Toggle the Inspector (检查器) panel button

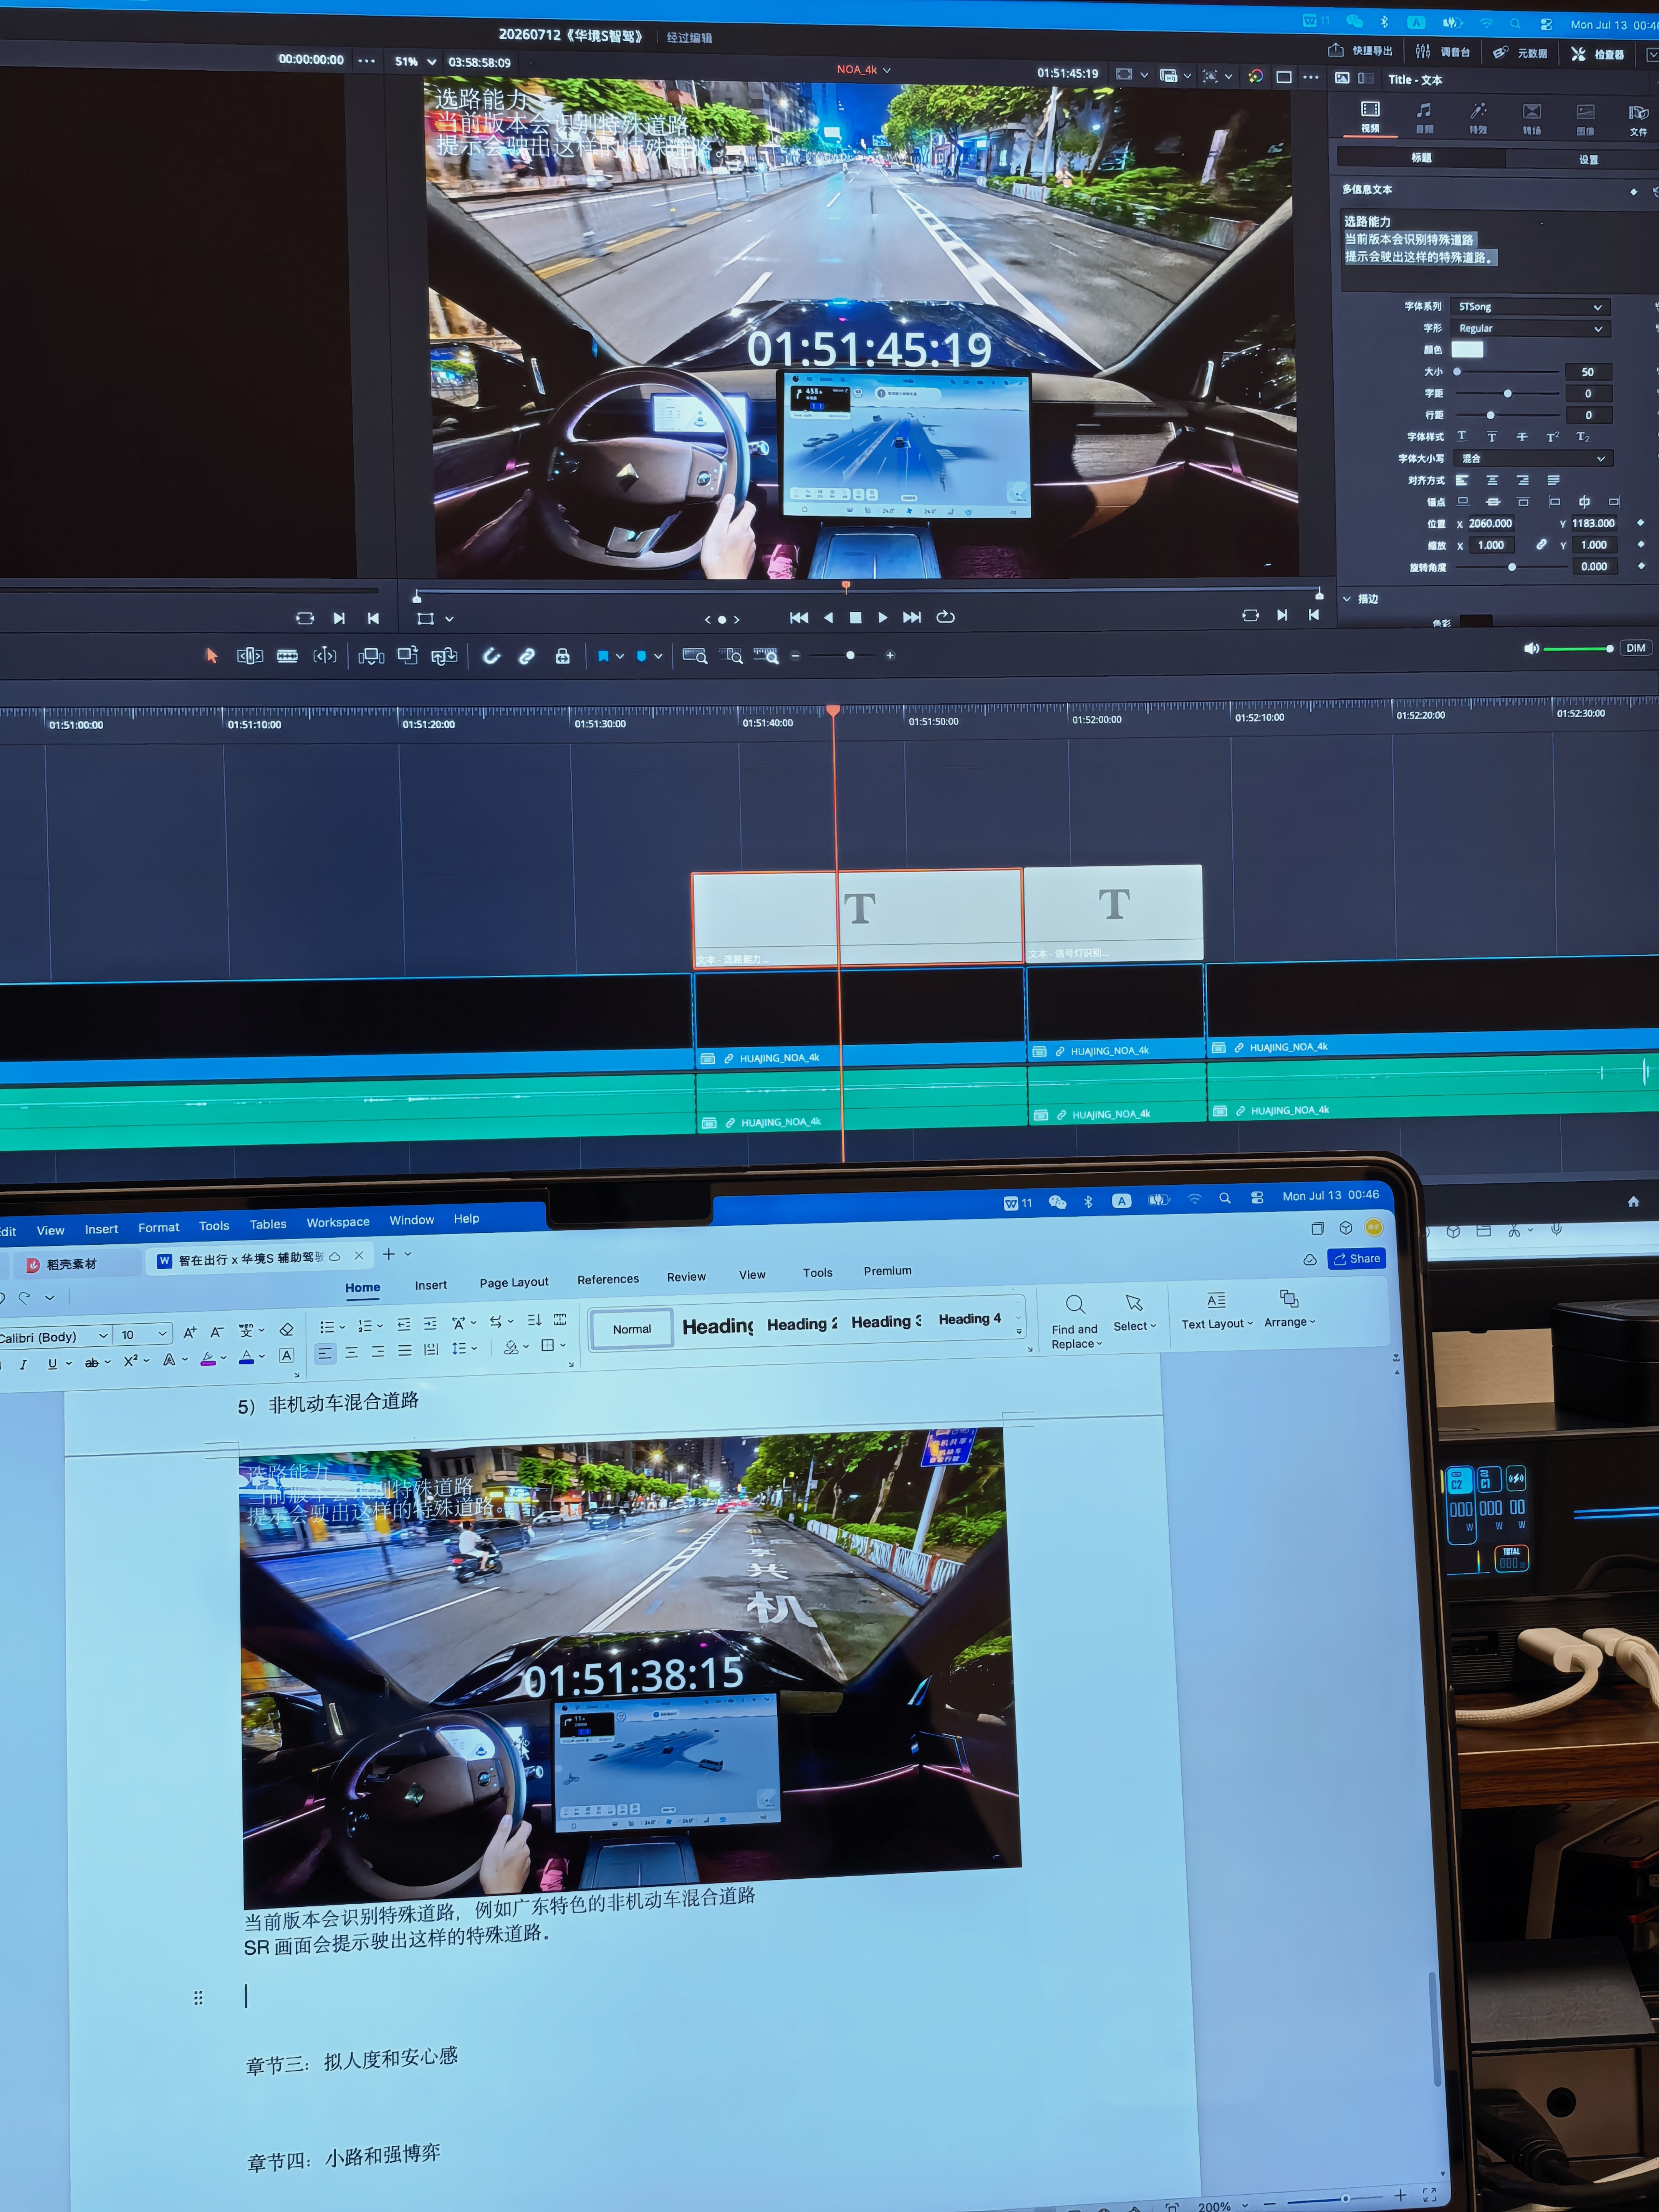tap(1597, 54)
